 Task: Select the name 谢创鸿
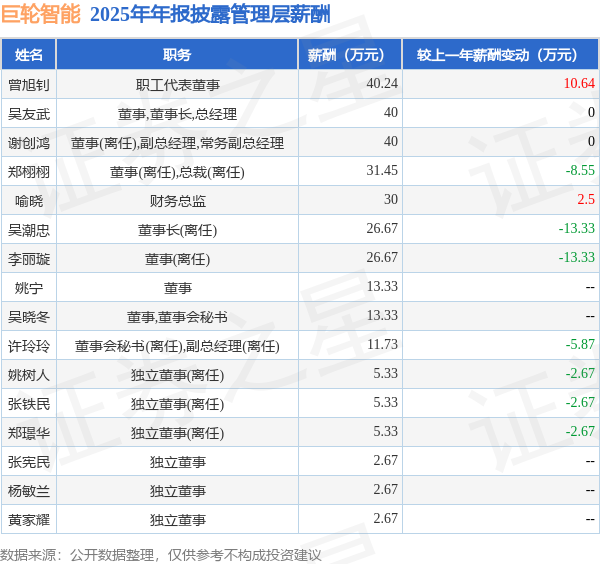[29, 143]
